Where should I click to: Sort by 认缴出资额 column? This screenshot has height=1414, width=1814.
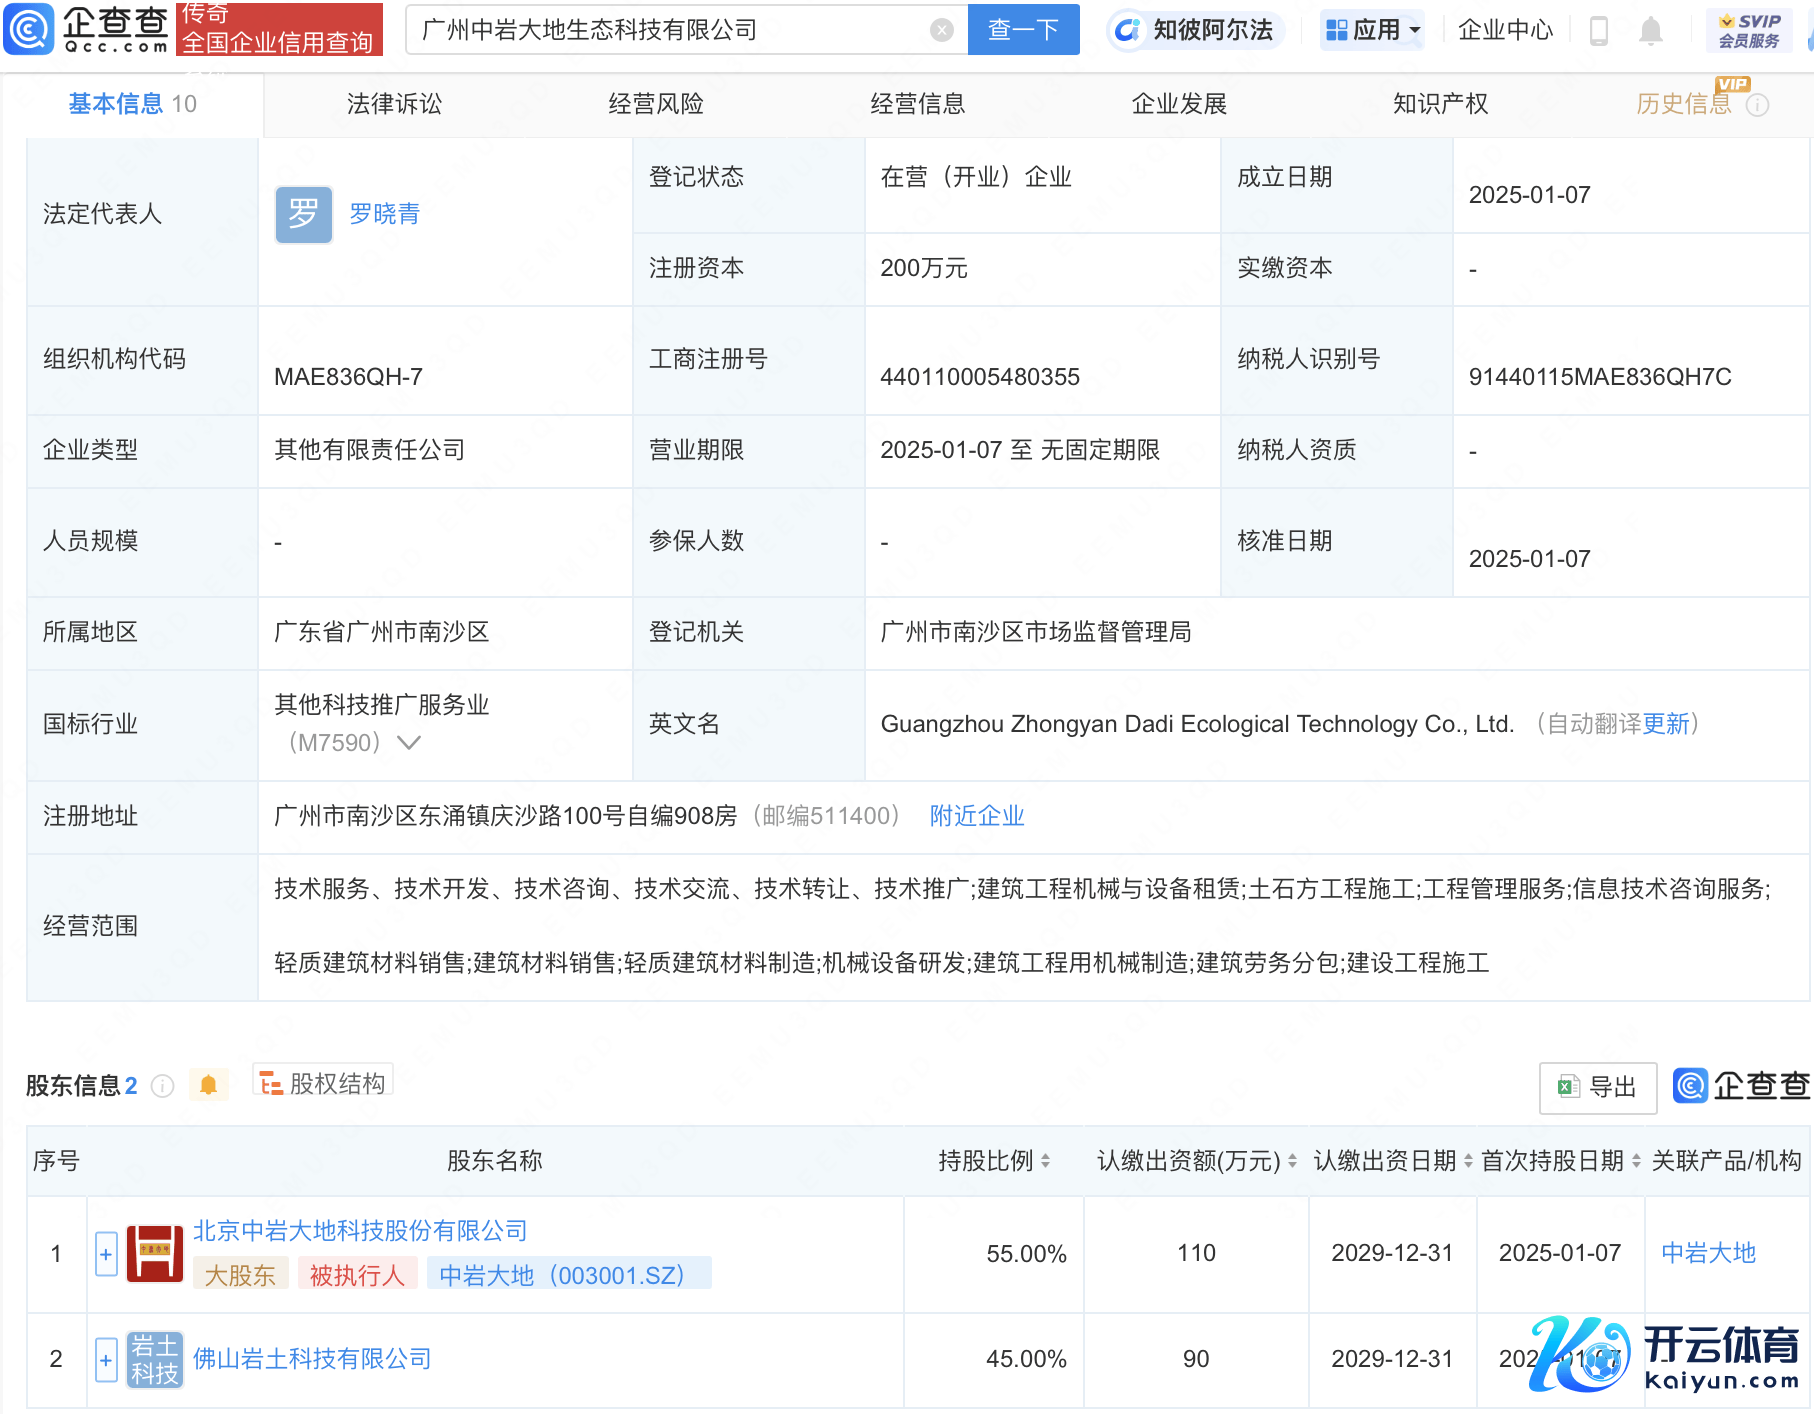1292,1161
